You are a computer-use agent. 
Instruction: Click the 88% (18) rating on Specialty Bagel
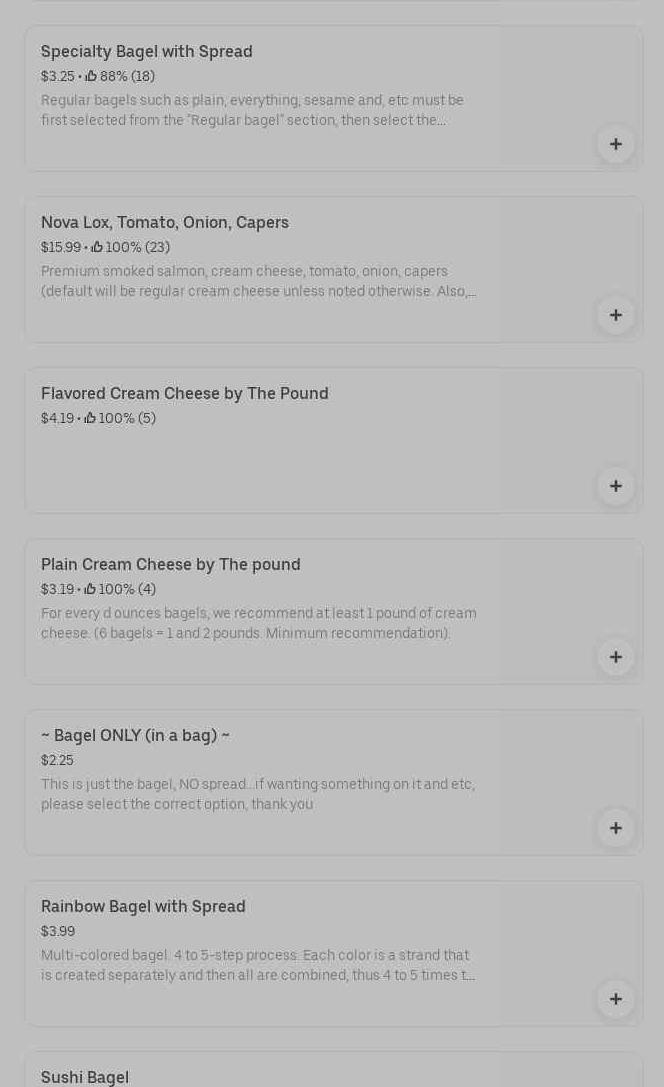(x=120, y=77)
